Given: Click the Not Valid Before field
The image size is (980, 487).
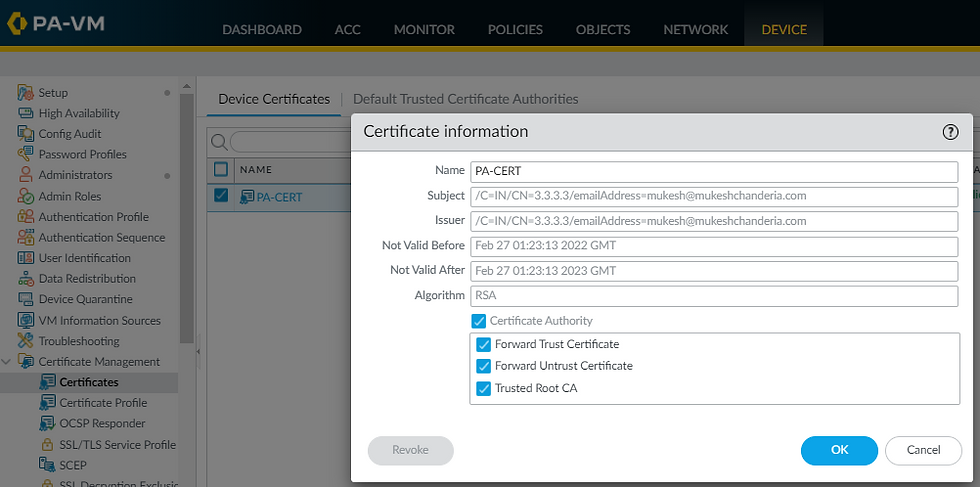Looking at the screenshot, I should [x=714, y=246].
